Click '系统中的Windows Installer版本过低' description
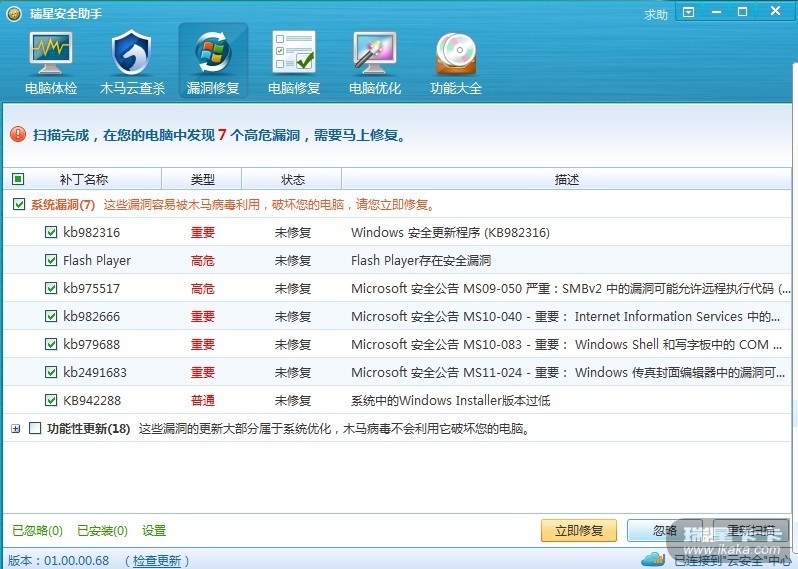Viewport: 798px width, 569px height. click(450, 401)
